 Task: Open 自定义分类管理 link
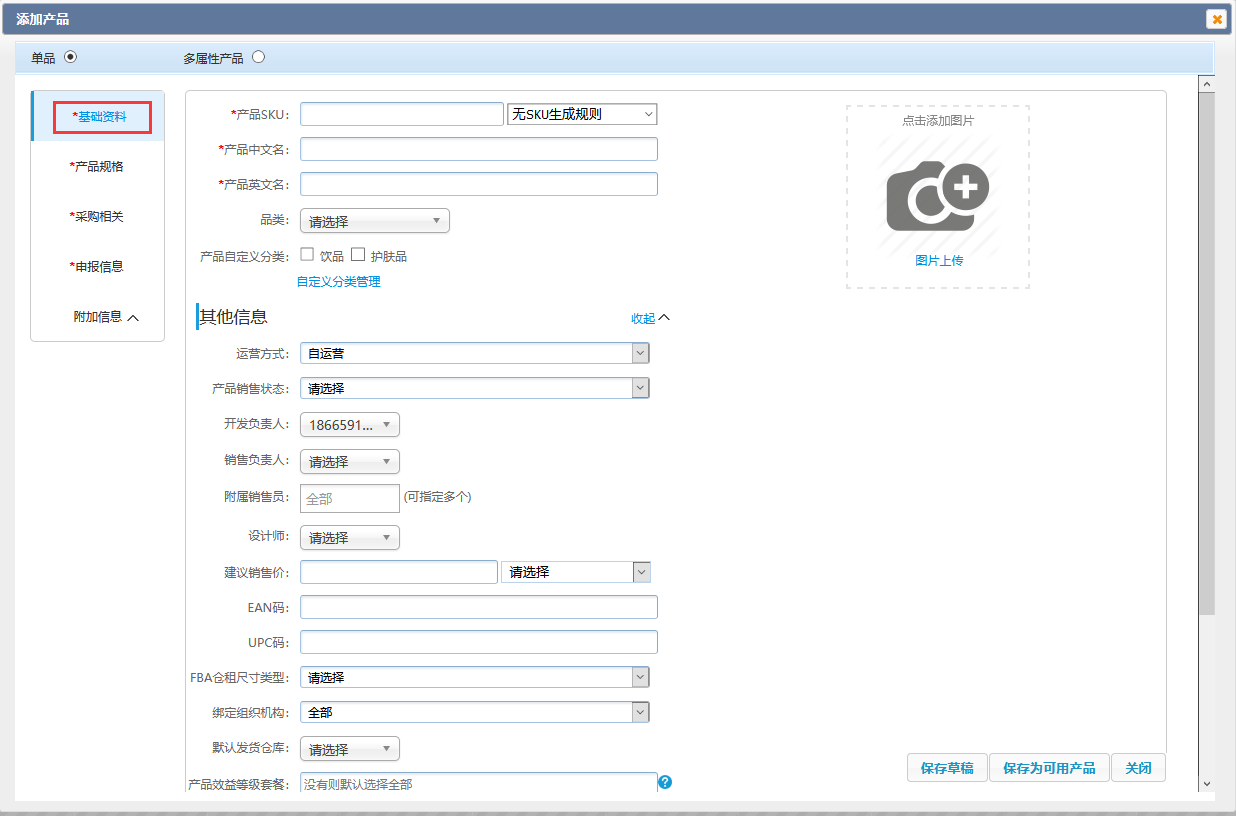tap(338, 282)
